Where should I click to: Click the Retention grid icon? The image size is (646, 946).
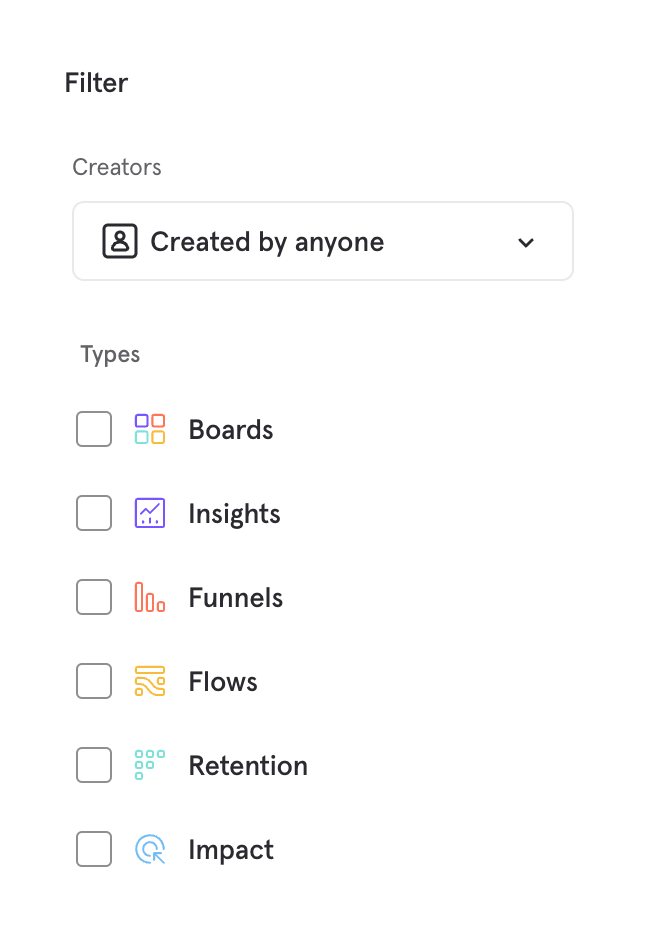coord(150,766)
